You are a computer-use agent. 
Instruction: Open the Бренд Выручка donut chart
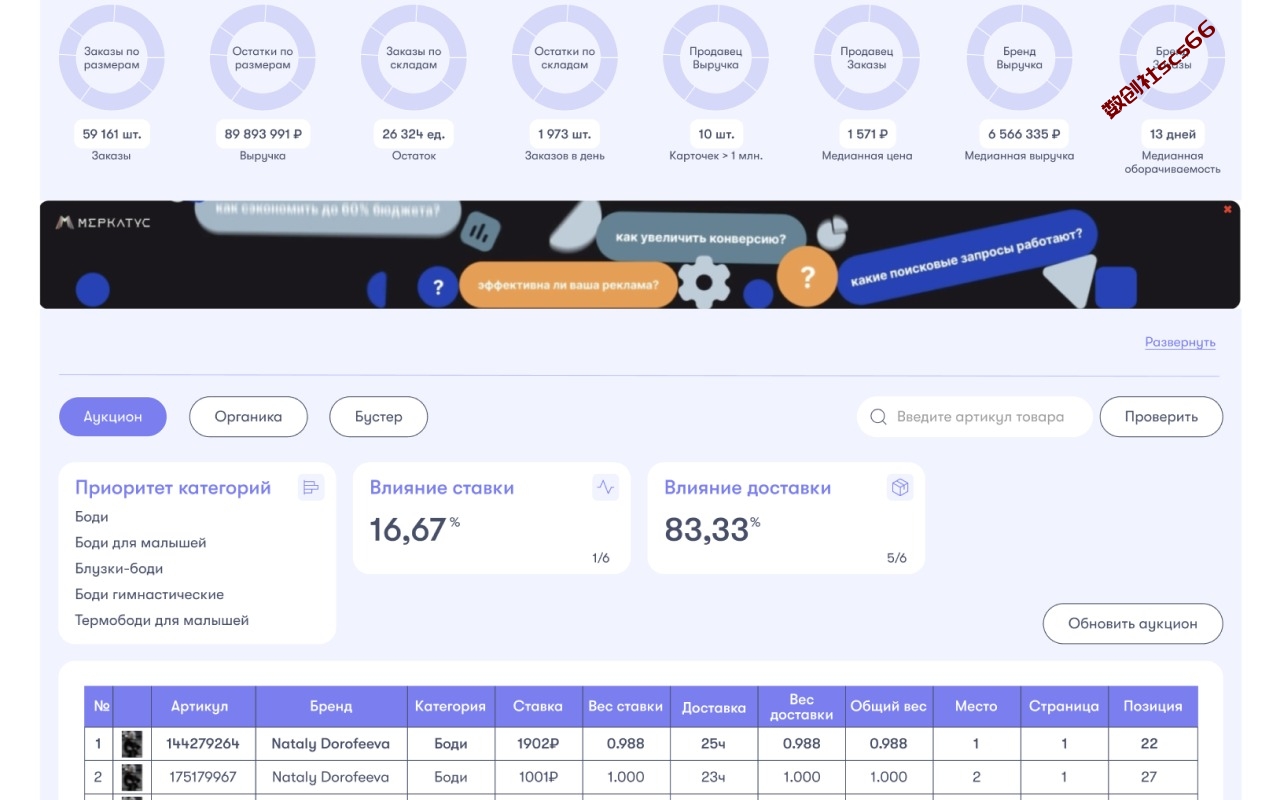1019,58
